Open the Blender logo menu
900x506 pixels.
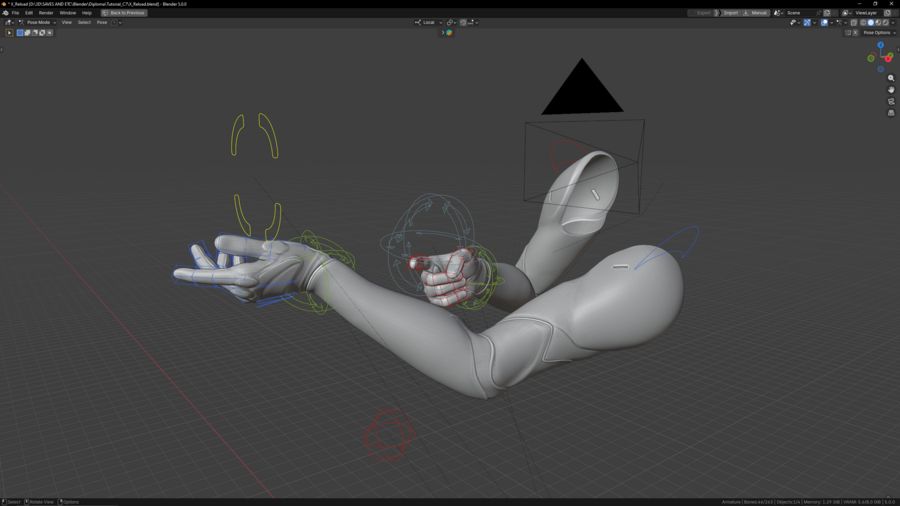click(6, 13)
